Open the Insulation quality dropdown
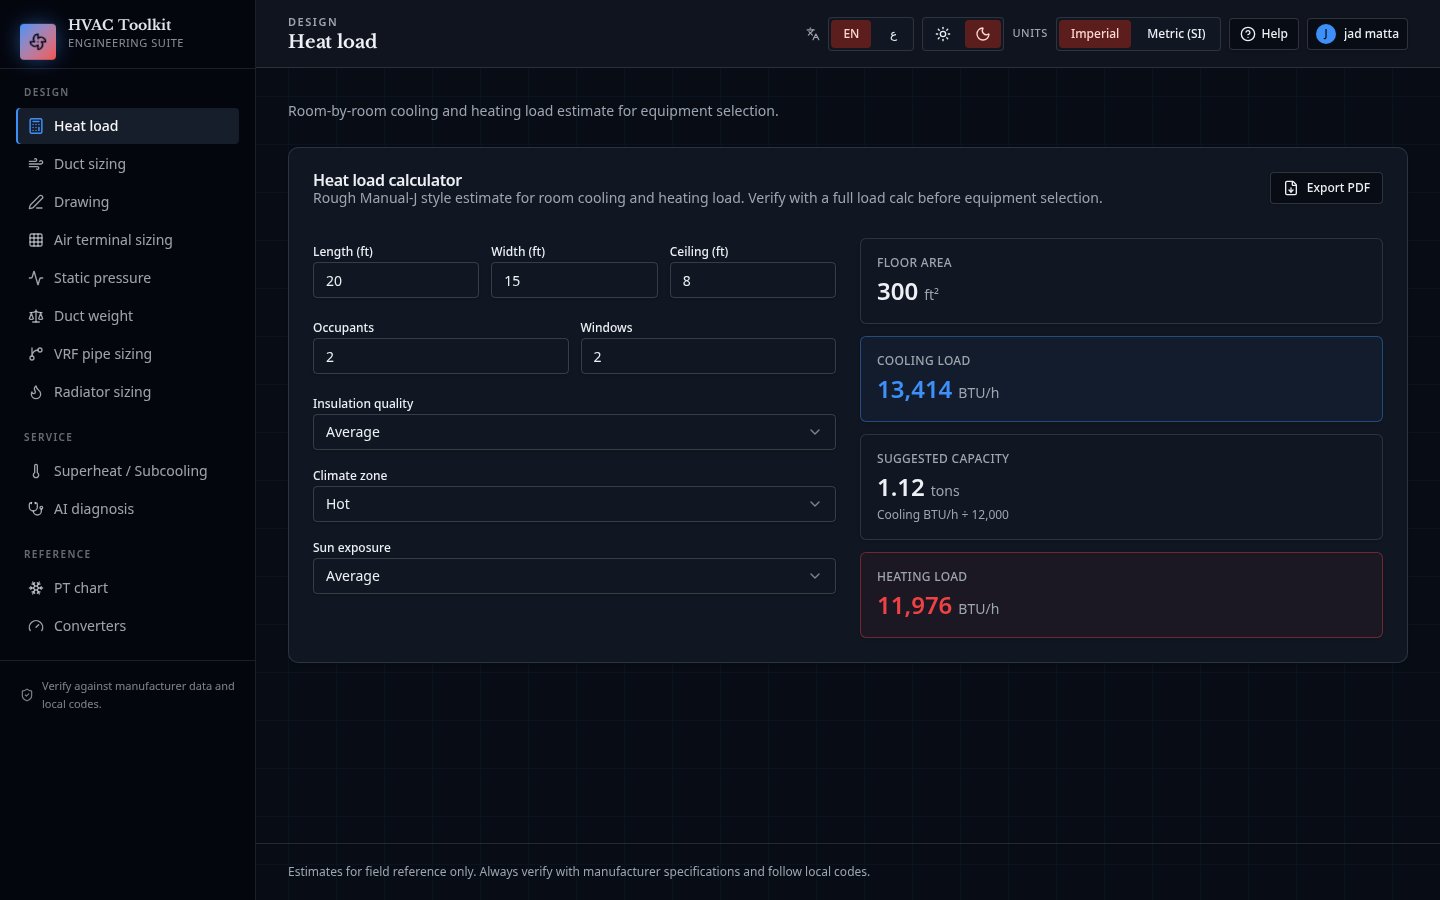This screenshot has height=900, width=1440. (x=574, y=432)
